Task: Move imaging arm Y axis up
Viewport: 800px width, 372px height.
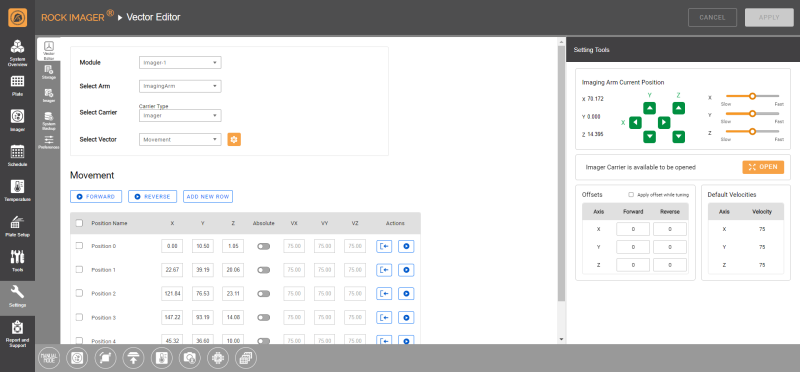Action: [649, 108]
